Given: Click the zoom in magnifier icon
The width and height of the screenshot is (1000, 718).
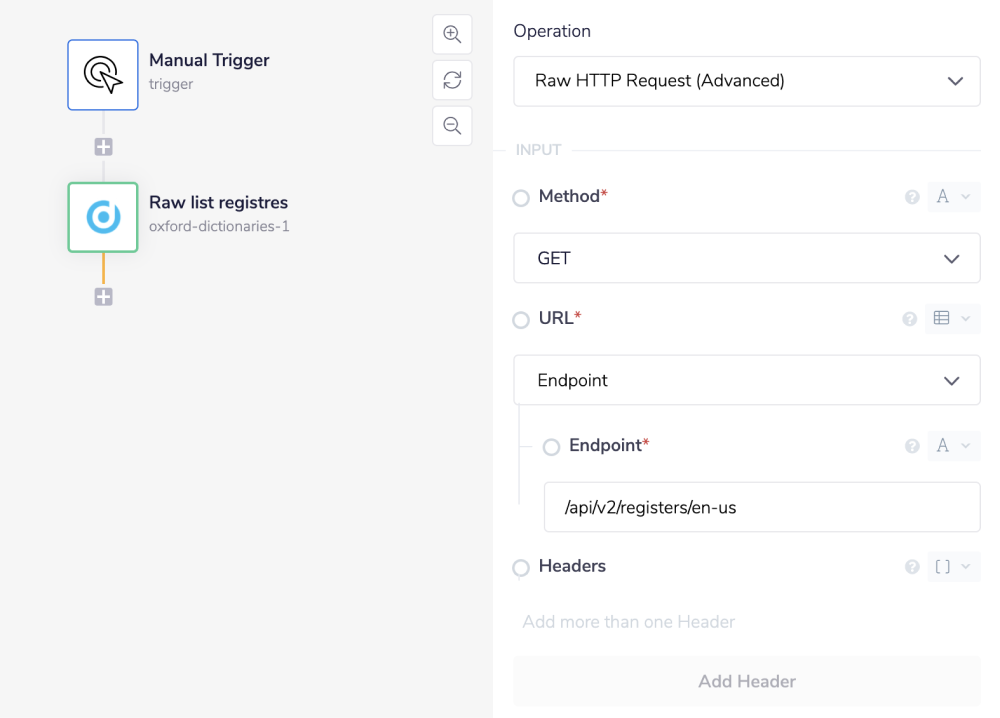Looking at the screenshot, I should 452,34.
